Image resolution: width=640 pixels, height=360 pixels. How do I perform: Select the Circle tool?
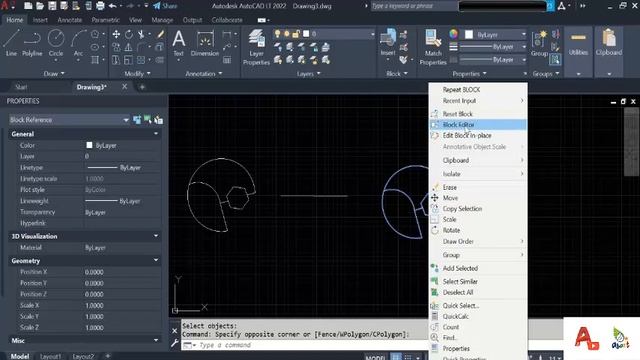56,43
